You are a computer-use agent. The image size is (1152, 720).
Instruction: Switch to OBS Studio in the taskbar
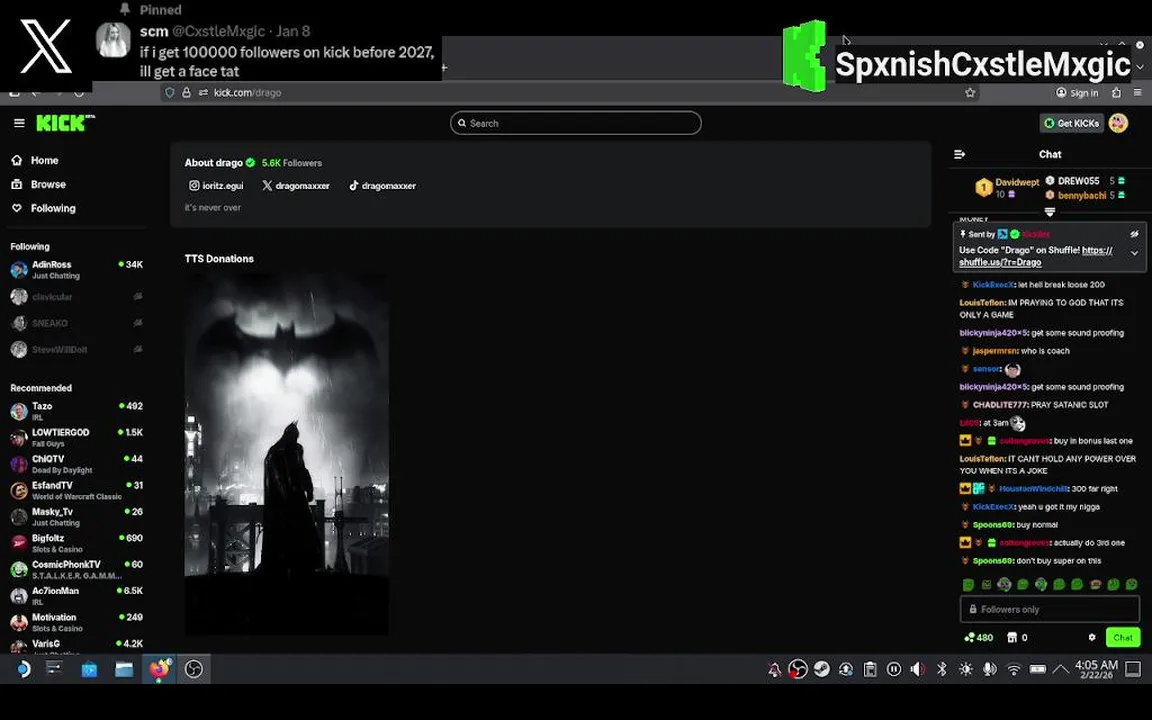click(194, 669)
